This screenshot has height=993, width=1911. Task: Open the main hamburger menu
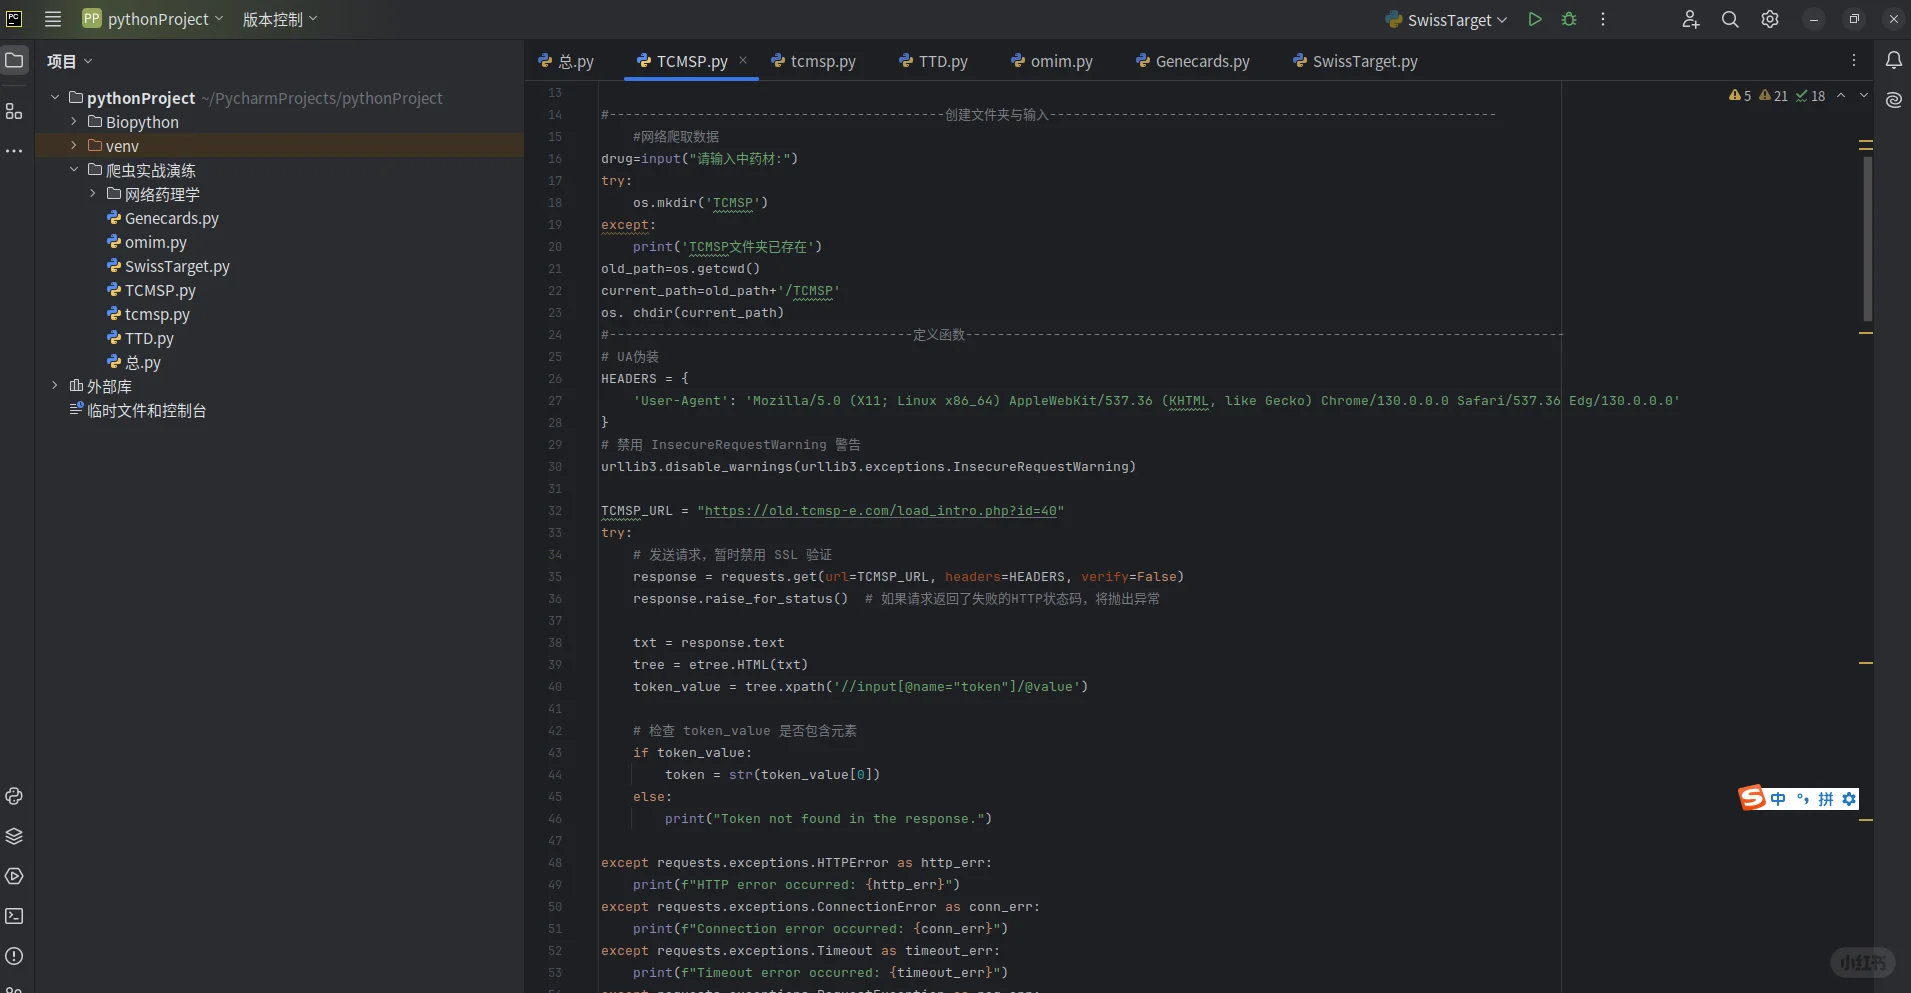(x=53, y=19)
